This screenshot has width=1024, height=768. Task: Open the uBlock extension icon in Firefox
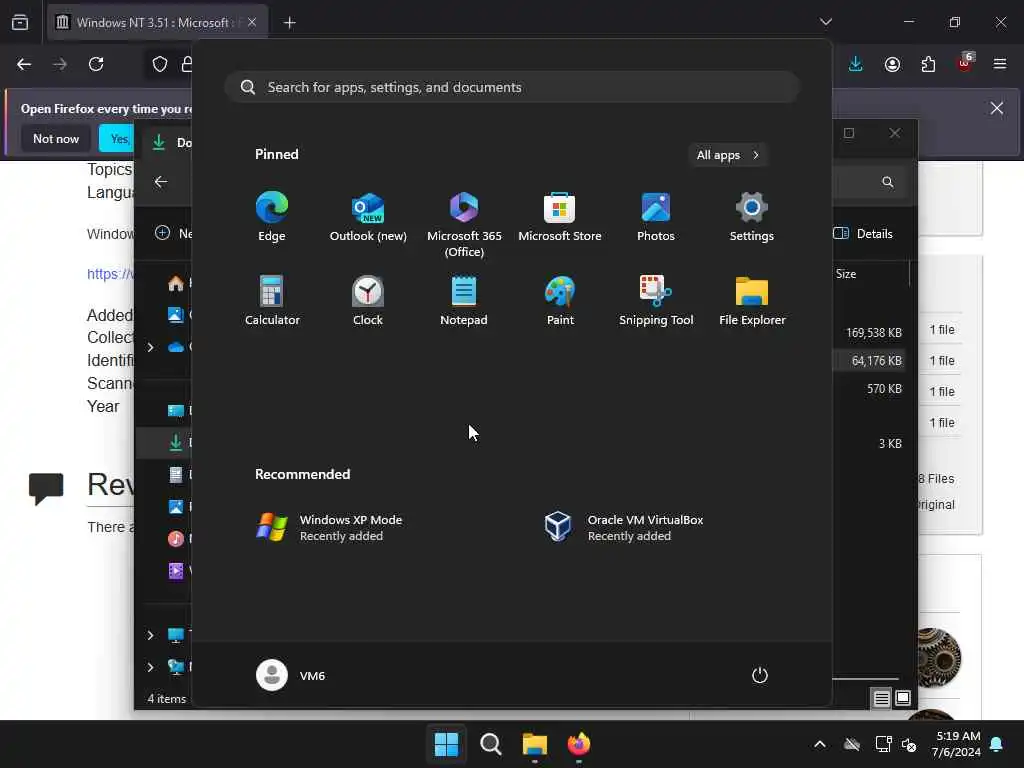point(964,63)
